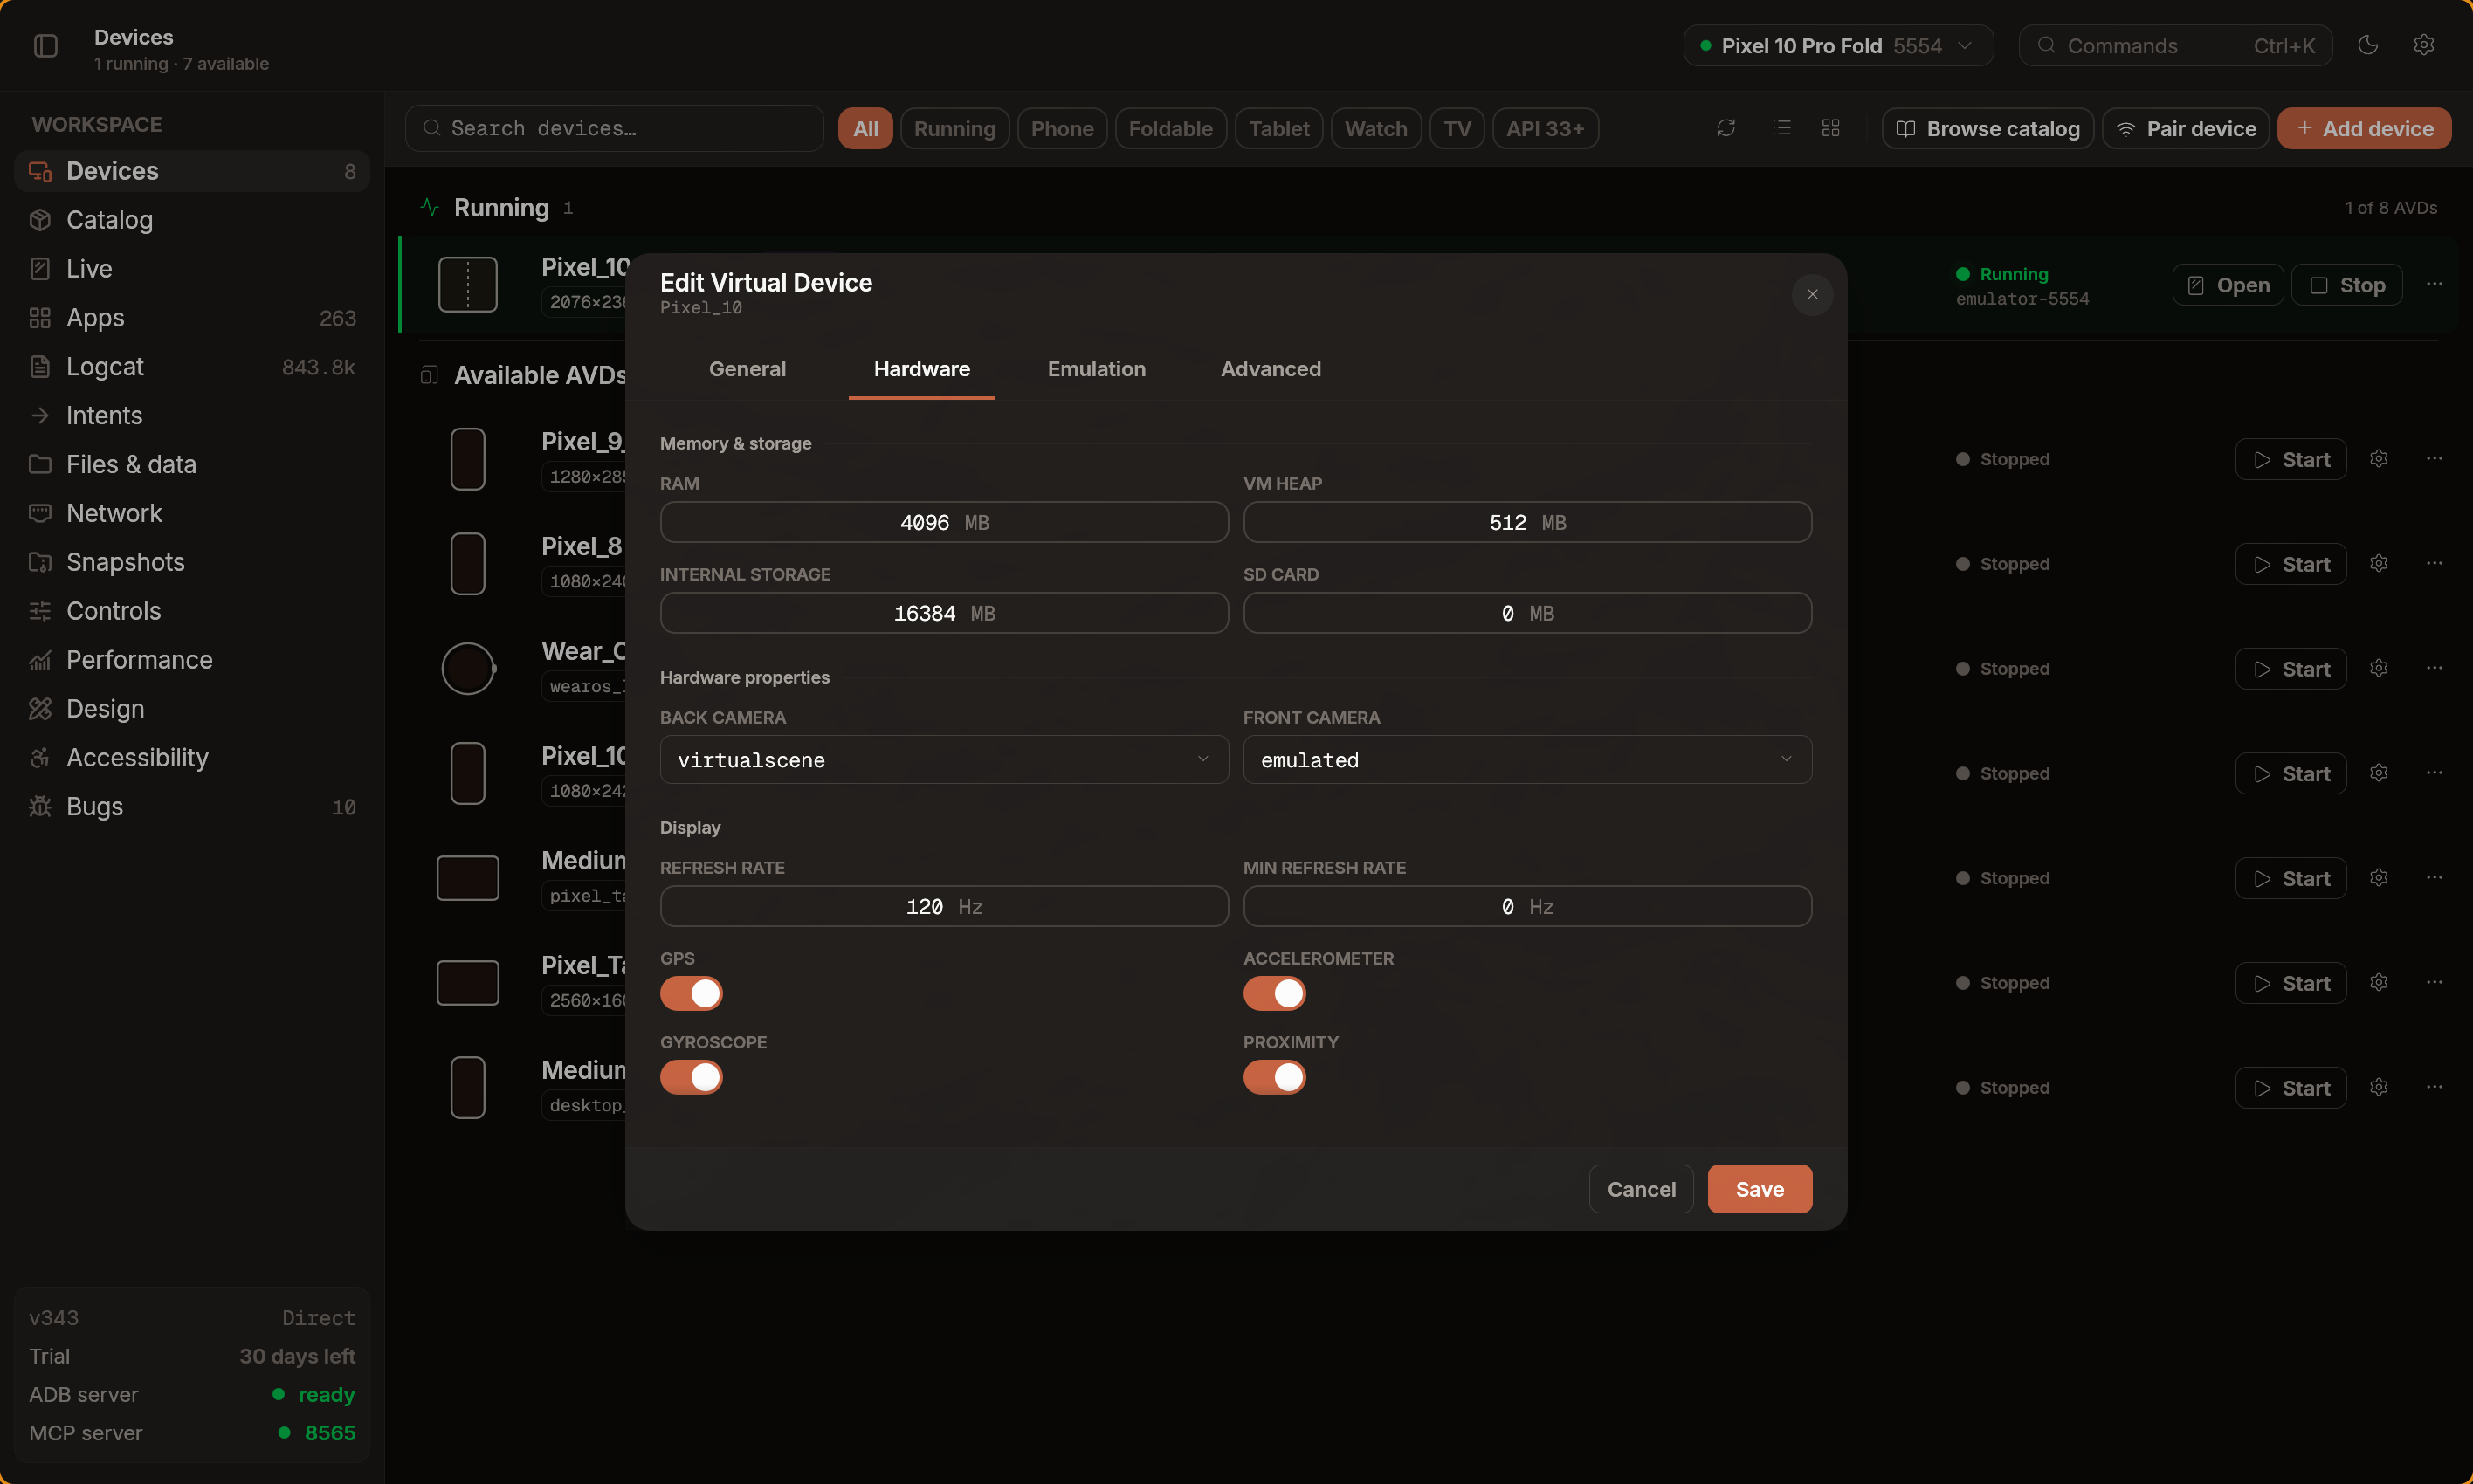2473x1484 pixels.
Task: Disable the GPS toggle
Action: tap(691, 994)
